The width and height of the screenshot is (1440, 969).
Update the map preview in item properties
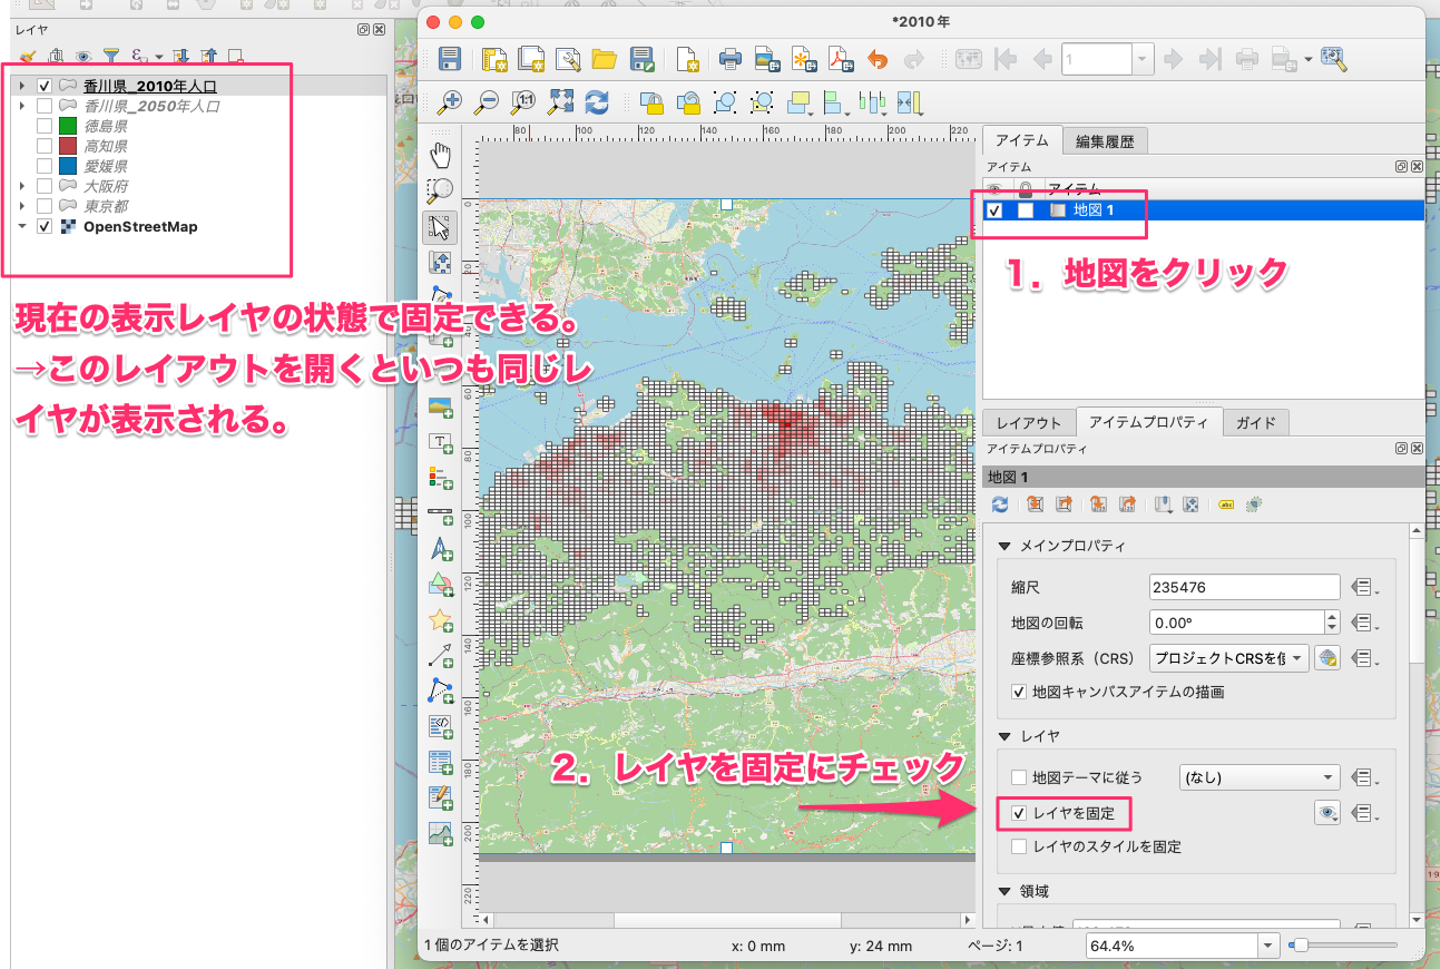(999, 504)
